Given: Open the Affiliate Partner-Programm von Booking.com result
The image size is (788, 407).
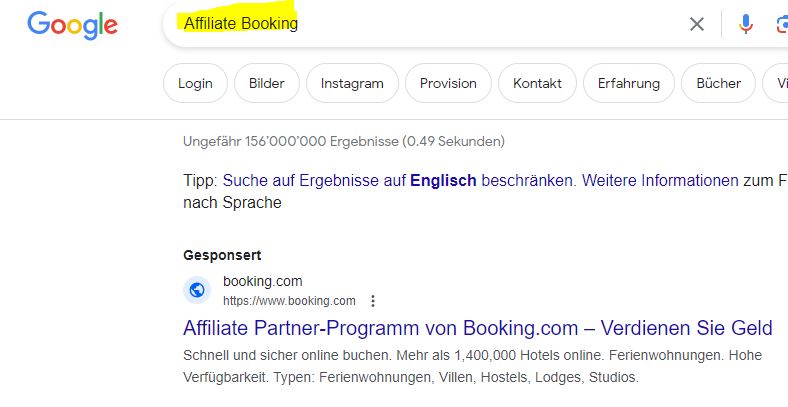Looking at the screenshot, I should coord(477,328).
